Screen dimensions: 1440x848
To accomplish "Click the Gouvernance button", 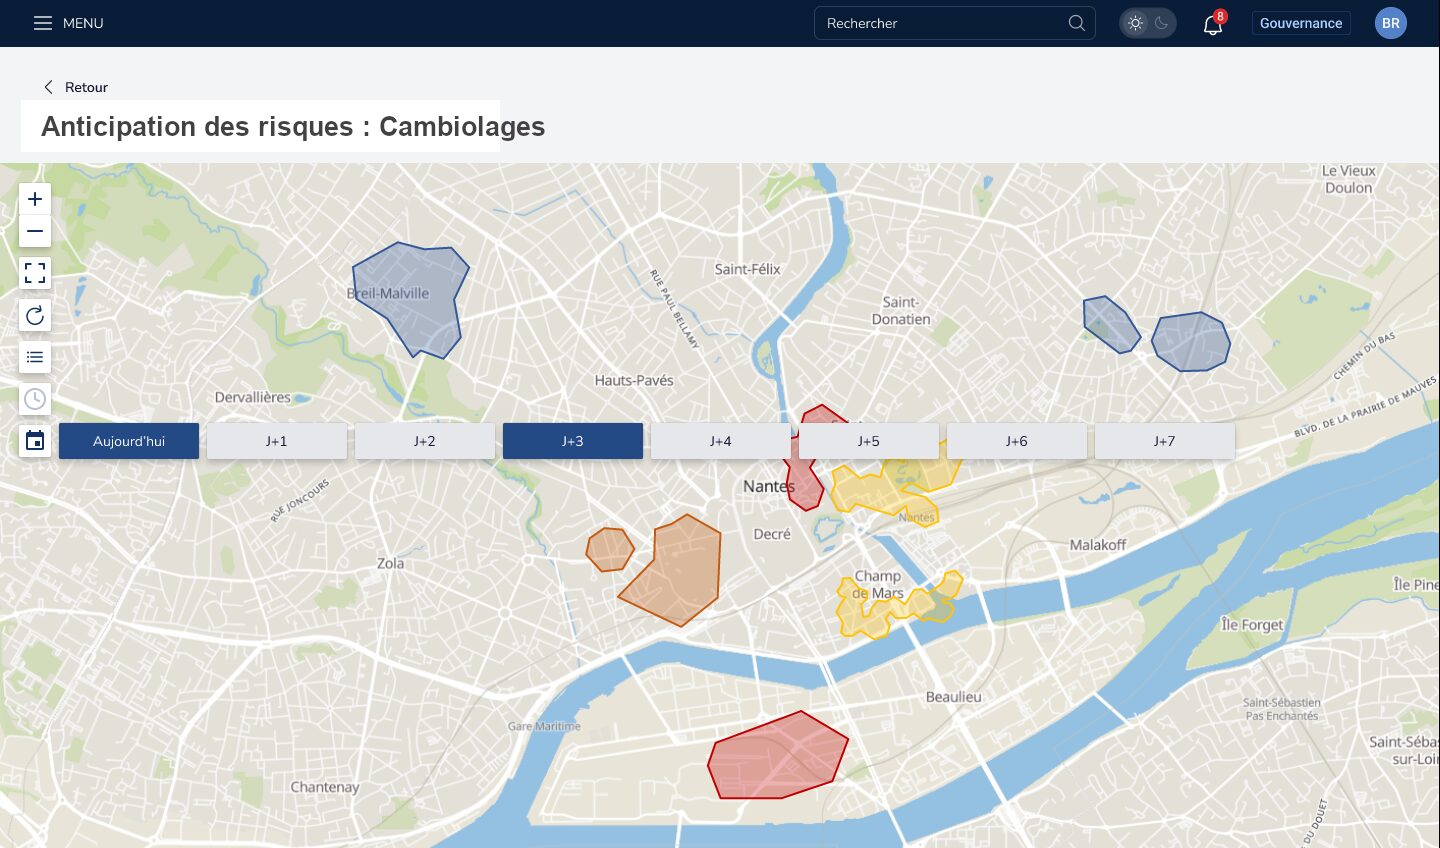I will click(x=1301, y=23).
